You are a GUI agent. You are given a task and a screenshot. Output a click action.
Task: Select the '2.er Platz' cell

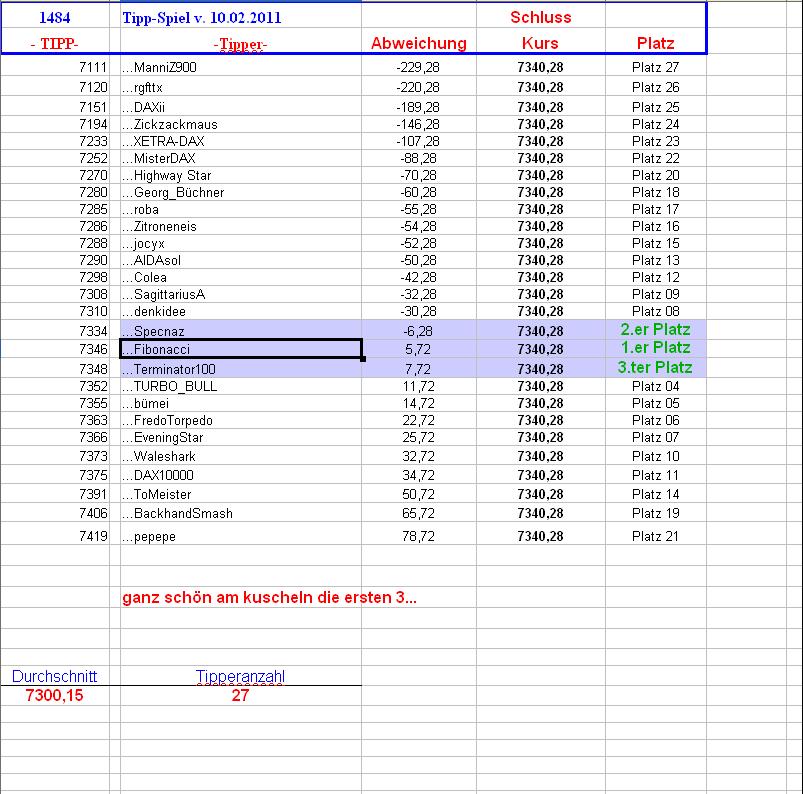[656, 329]
